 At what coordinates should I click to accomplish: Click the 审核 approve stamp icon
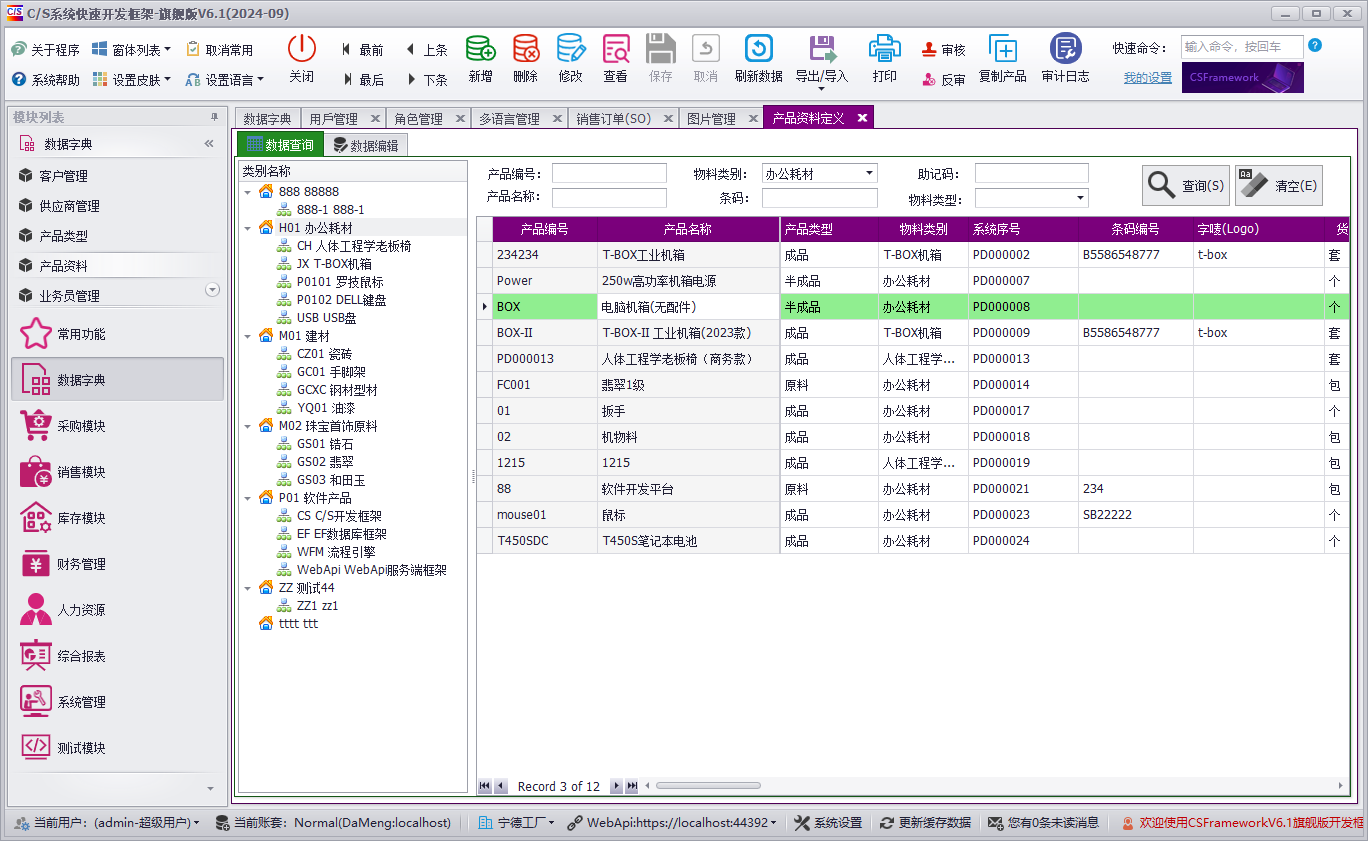930,49
